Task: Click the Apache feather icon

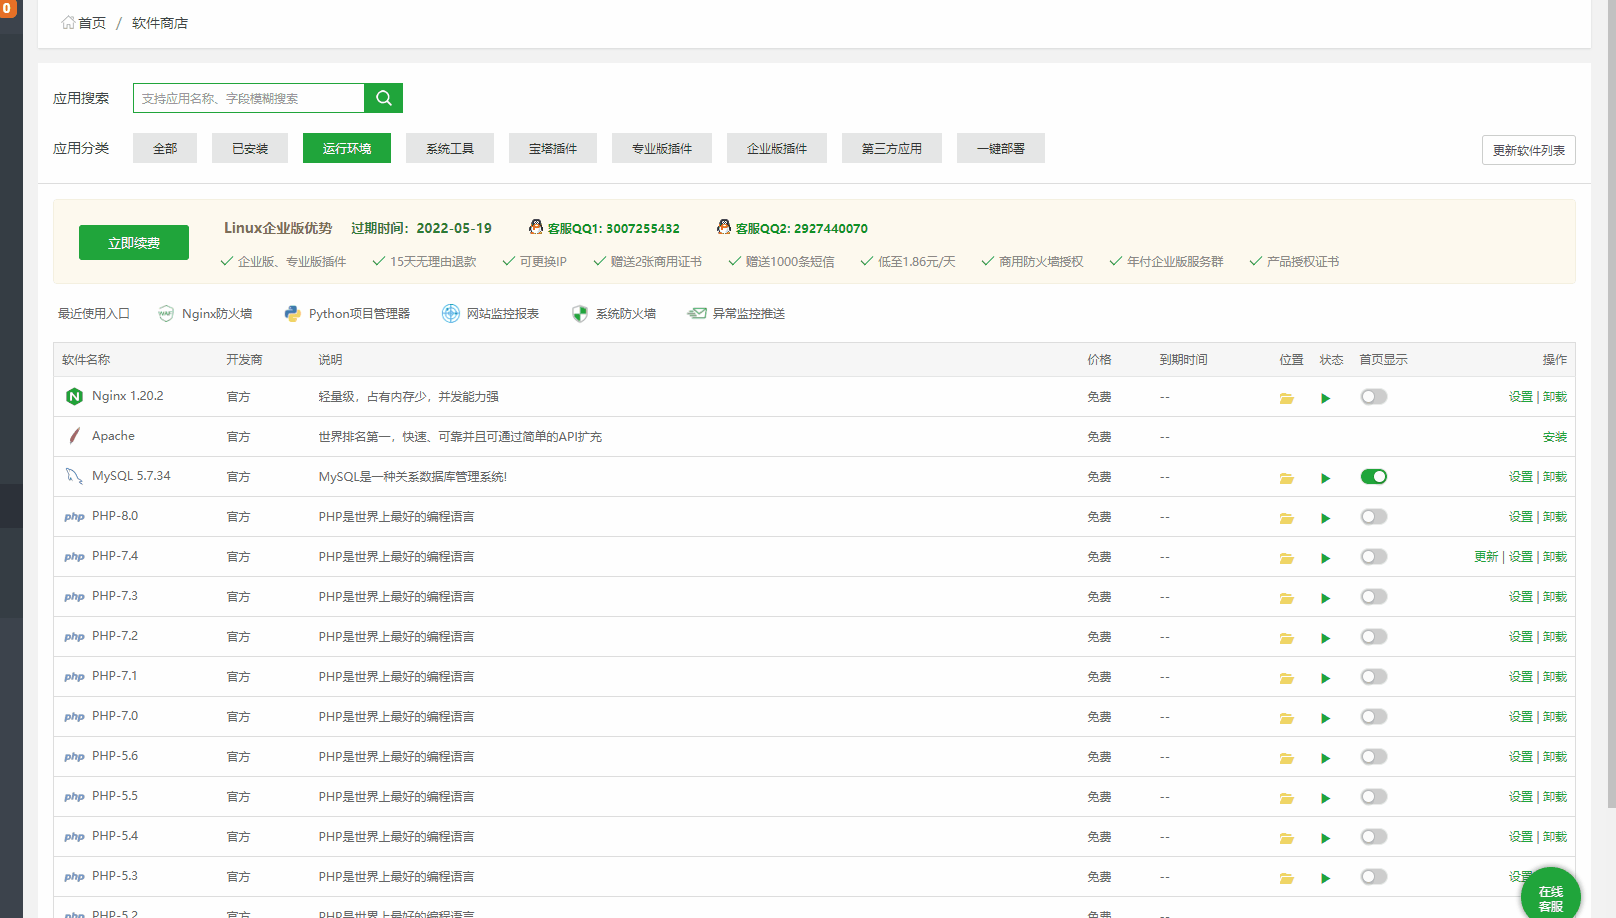Action: (74, 436)
